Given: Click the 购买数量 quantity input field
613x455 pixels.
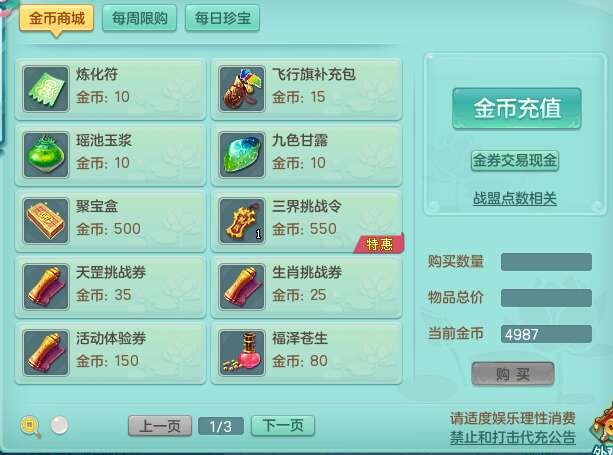Looking at the screenshot, I should point(546,262).
